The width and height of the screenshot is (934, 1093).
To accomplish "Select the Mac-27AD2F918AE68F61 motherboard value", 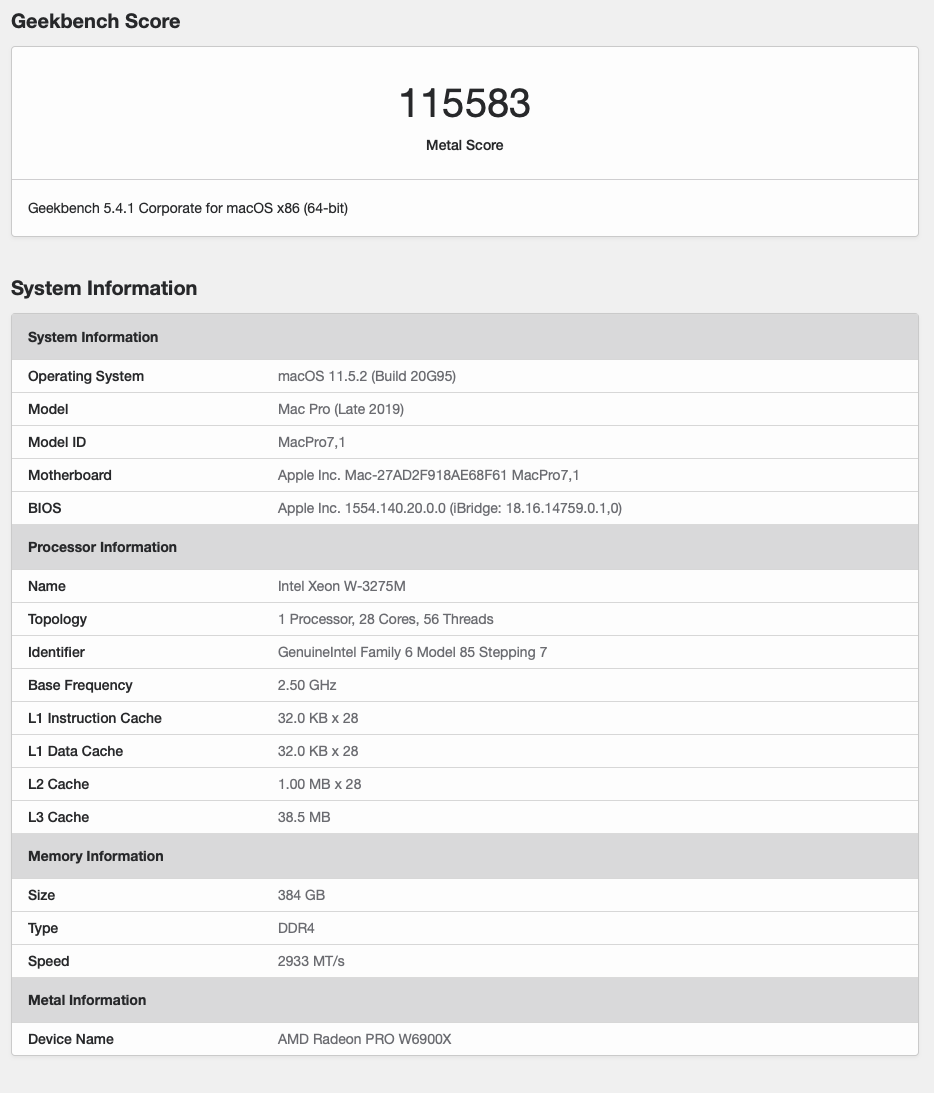I will click(x=428, y=475).
